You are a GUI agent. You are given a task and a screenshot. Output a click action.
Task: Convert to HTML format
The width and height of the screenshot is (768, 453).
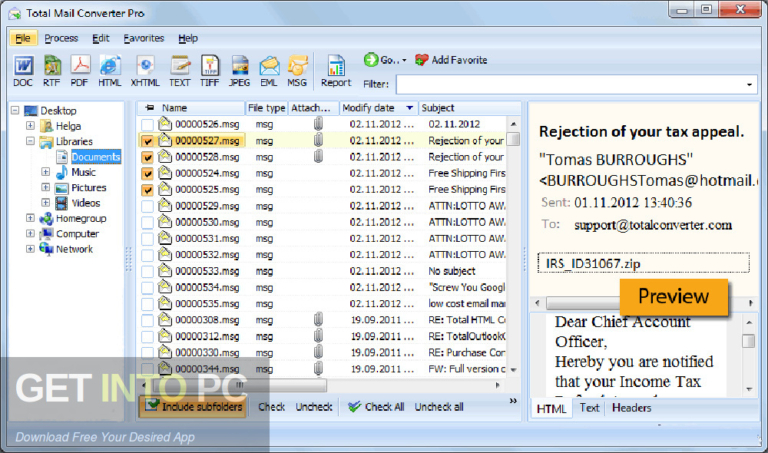110,71
